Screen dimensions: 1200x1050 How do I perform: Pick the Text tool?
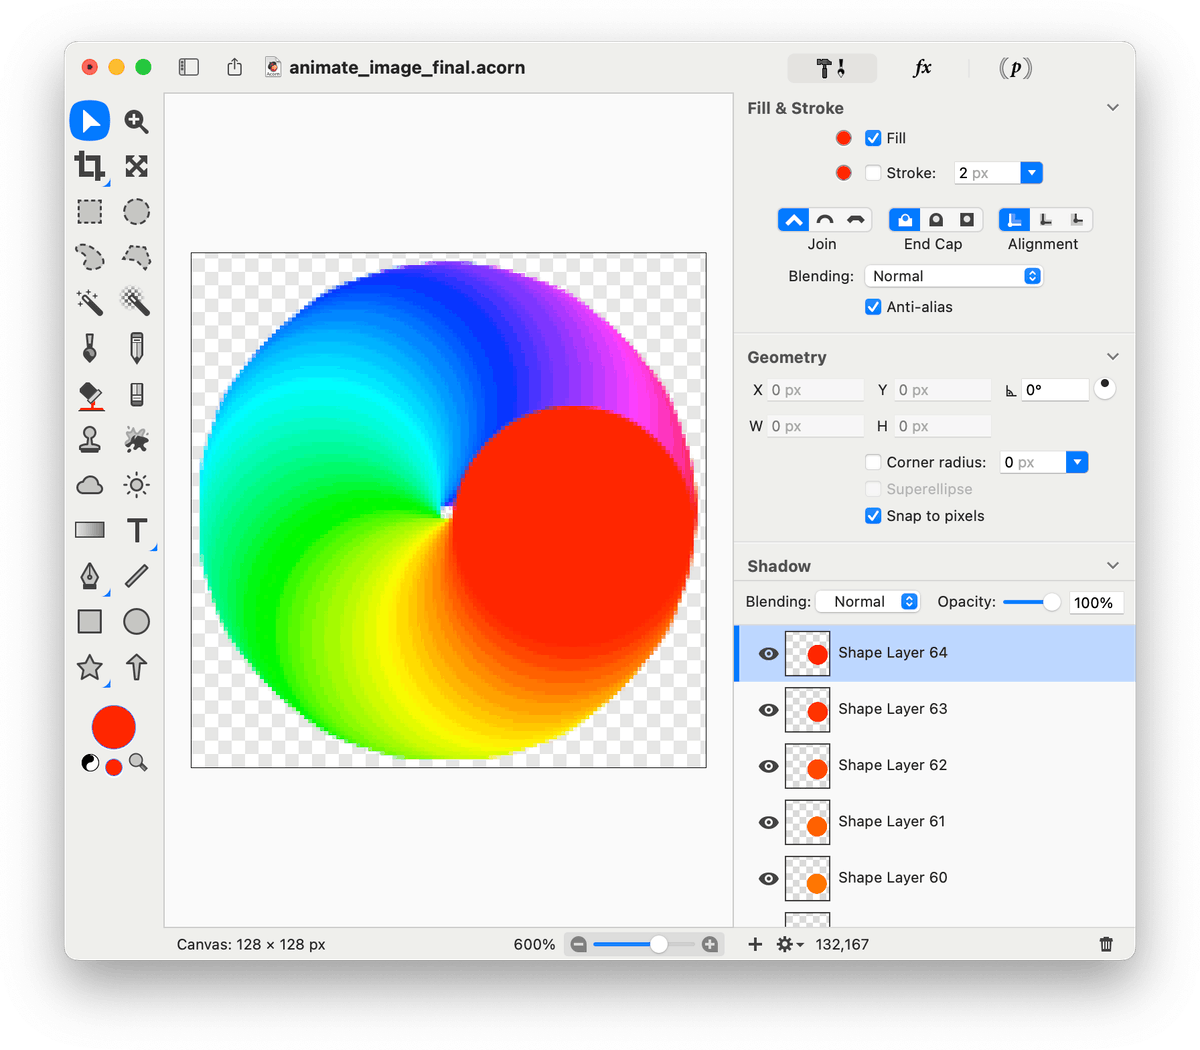coord(137,530)
